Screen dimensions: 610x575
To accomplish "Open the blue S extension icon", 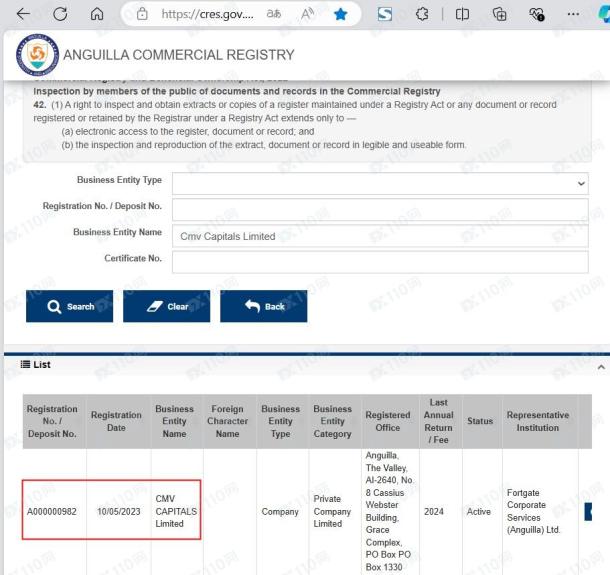I will click(385, 14).
